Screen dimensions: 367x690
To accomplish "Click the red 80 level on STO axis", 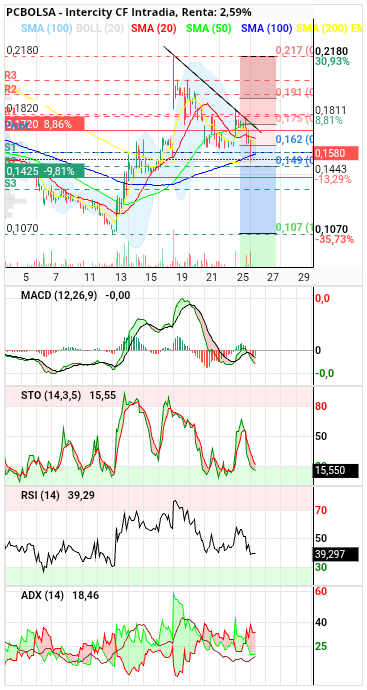I will (x=321, y=406).
